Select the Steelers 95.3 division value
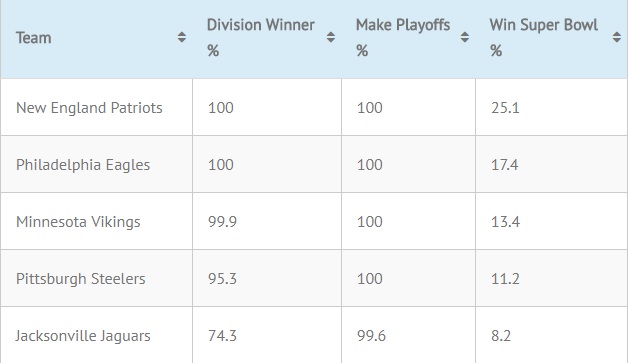The width and height of the screenshot is (628, 363). (x=222, y=278)
